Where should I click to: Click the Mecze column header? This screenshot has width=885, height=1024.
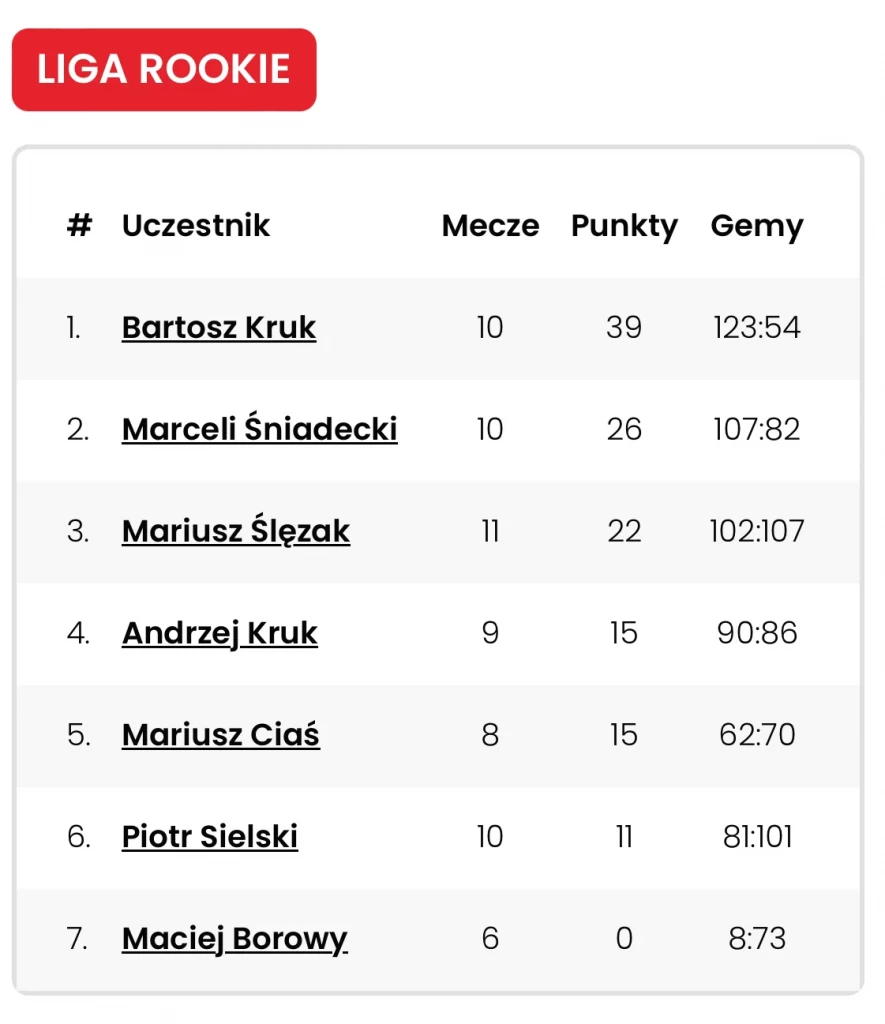491,225
